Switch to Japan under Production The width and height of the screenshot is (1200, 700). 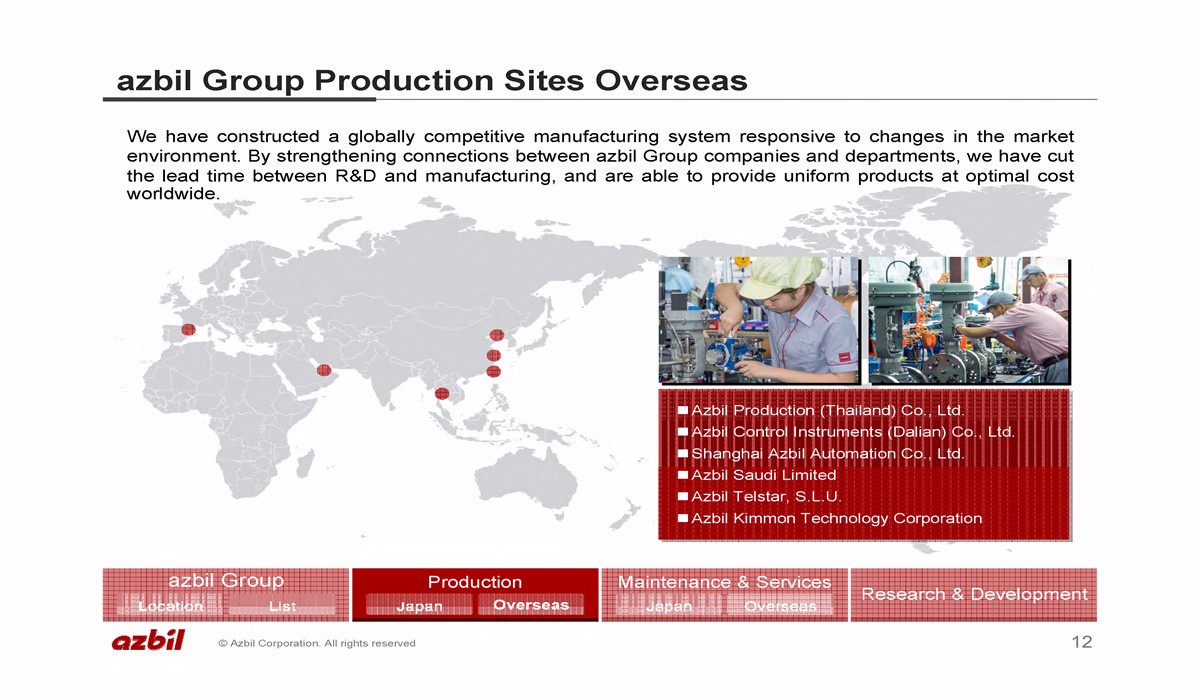[419, 606]
